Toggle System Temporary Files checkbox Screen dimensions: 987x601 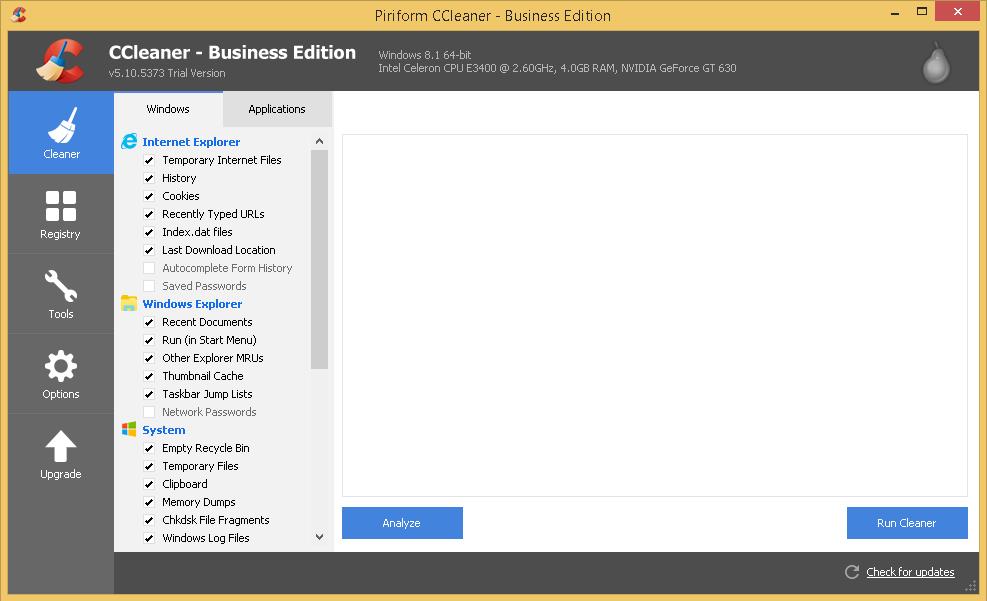(x=149, y=466)
